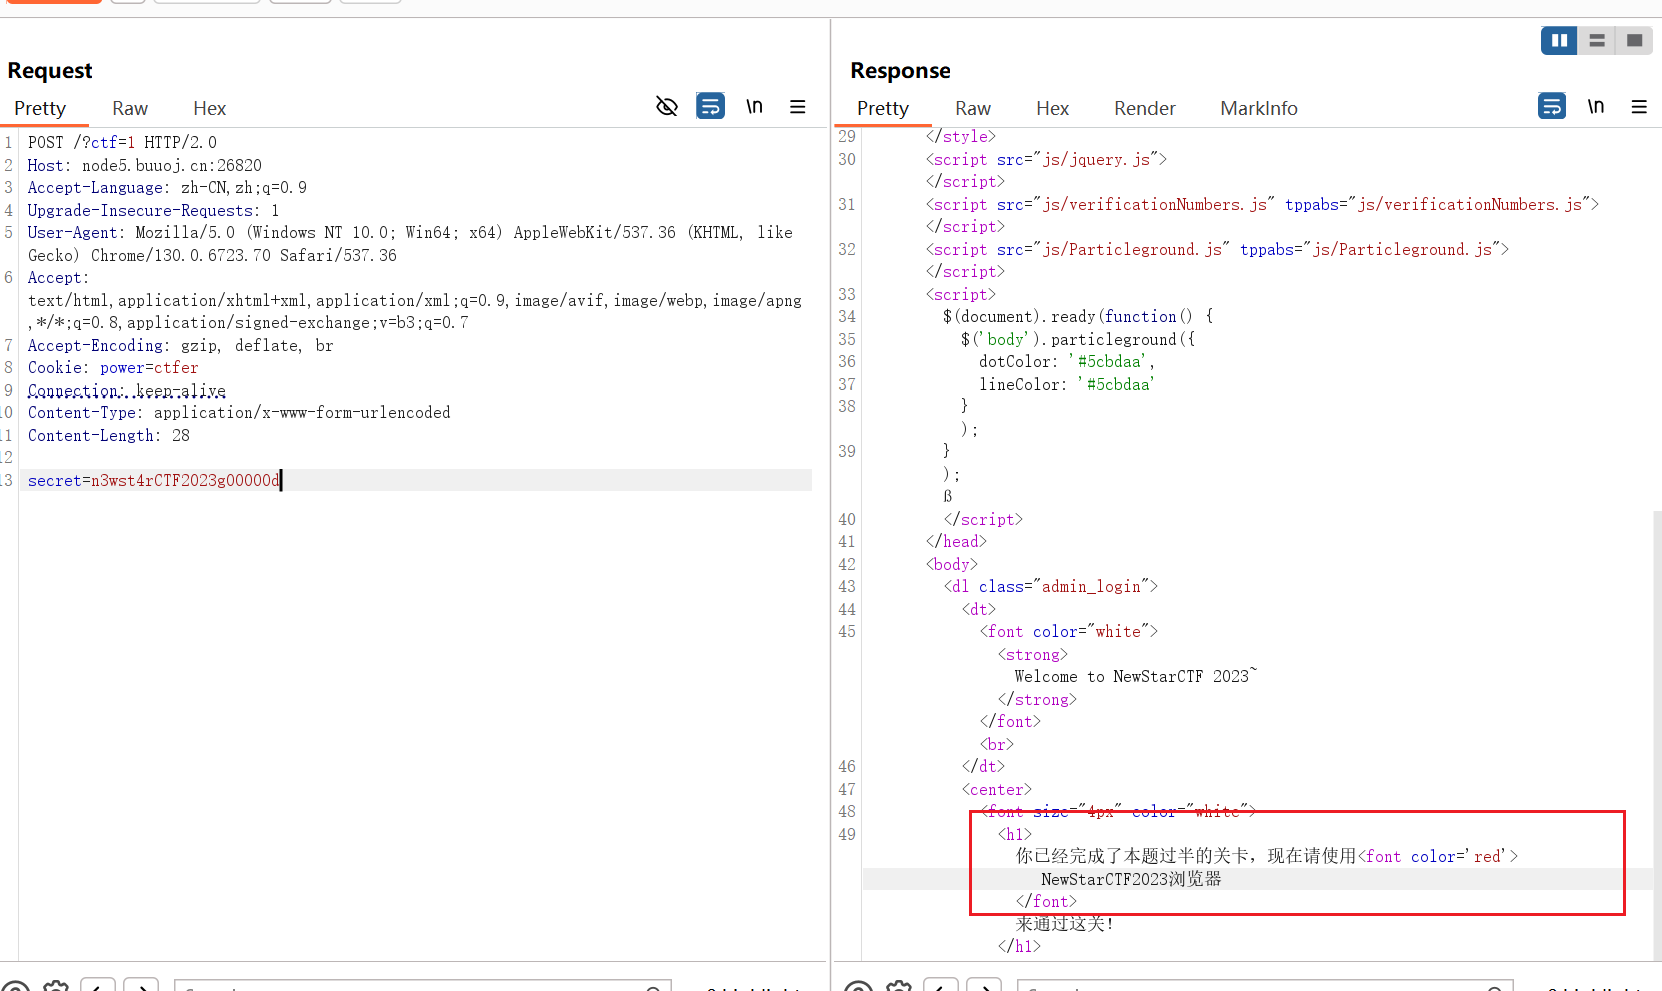The width and height of the screenshot is (1662, 991).
Task: Open the Response MarkInfo tab
Action: pyautogui.click(x=1259, y=108)
